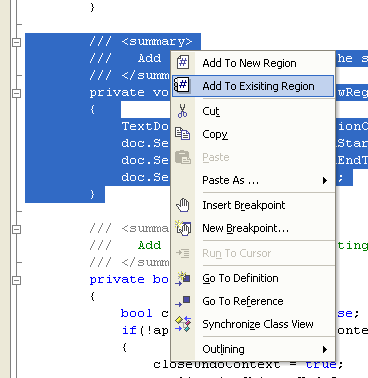The image size is (368, 378).
Task: Click the Run To Cursor arrow icon
Action: [183, 253]
